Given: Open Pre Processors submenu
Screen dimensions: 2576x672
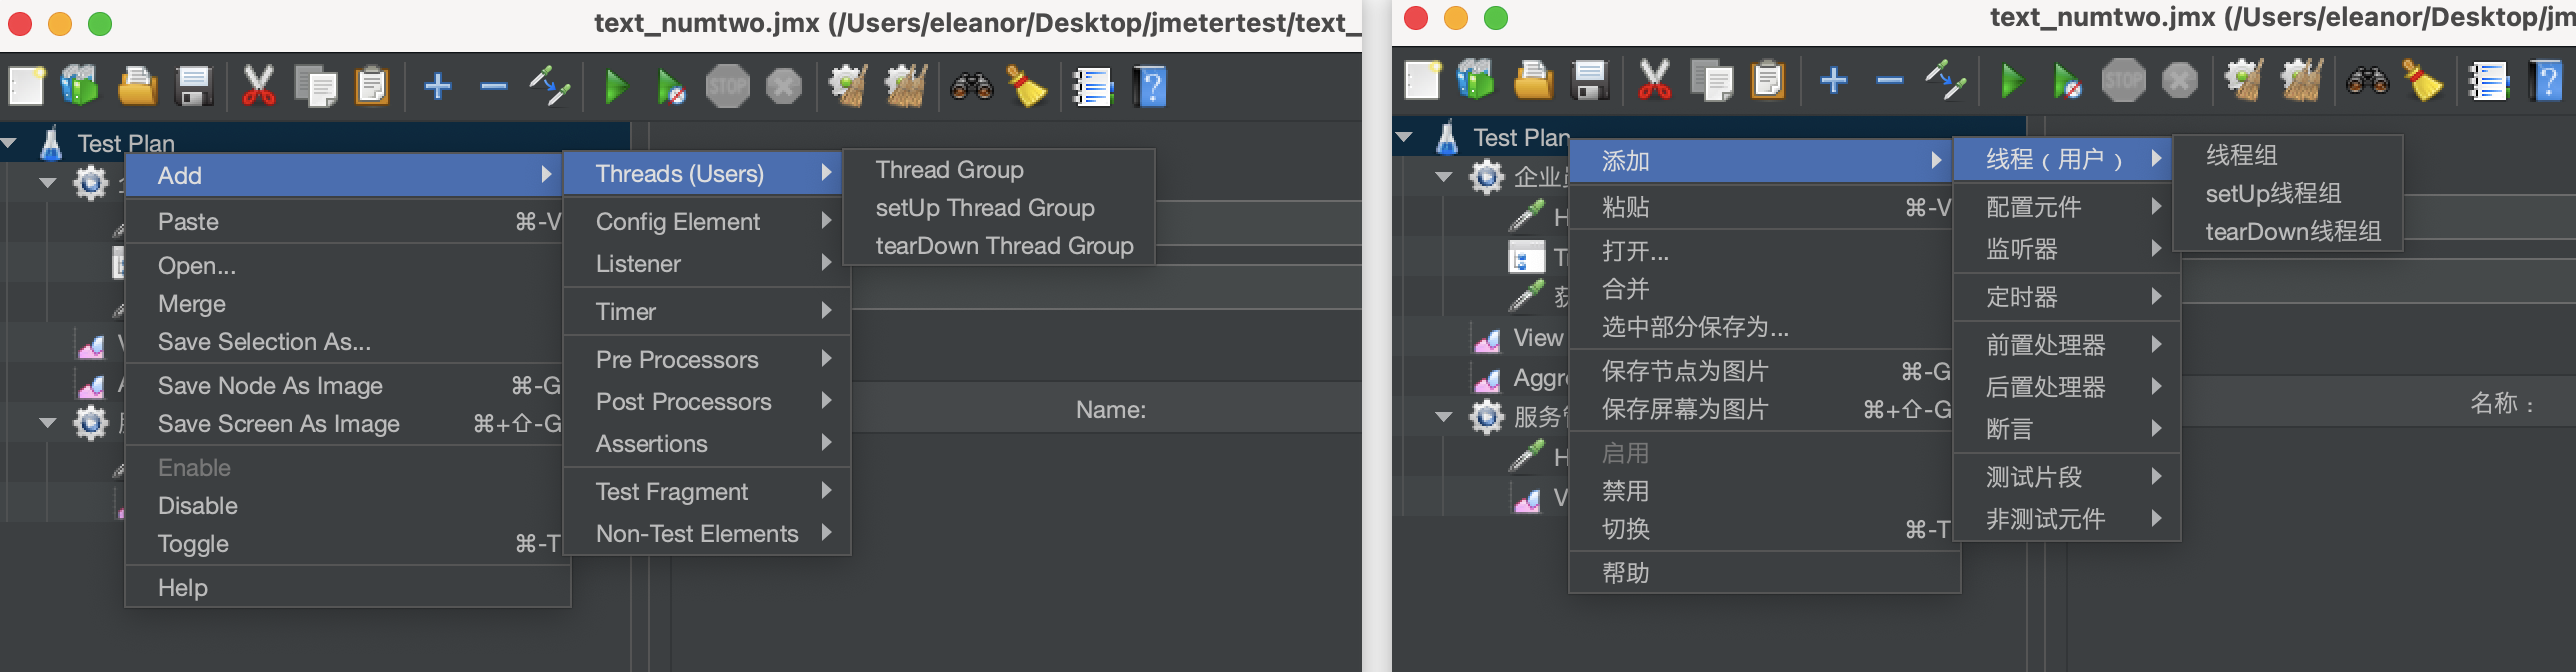Looking at the screenshot, I should (707, 359).
